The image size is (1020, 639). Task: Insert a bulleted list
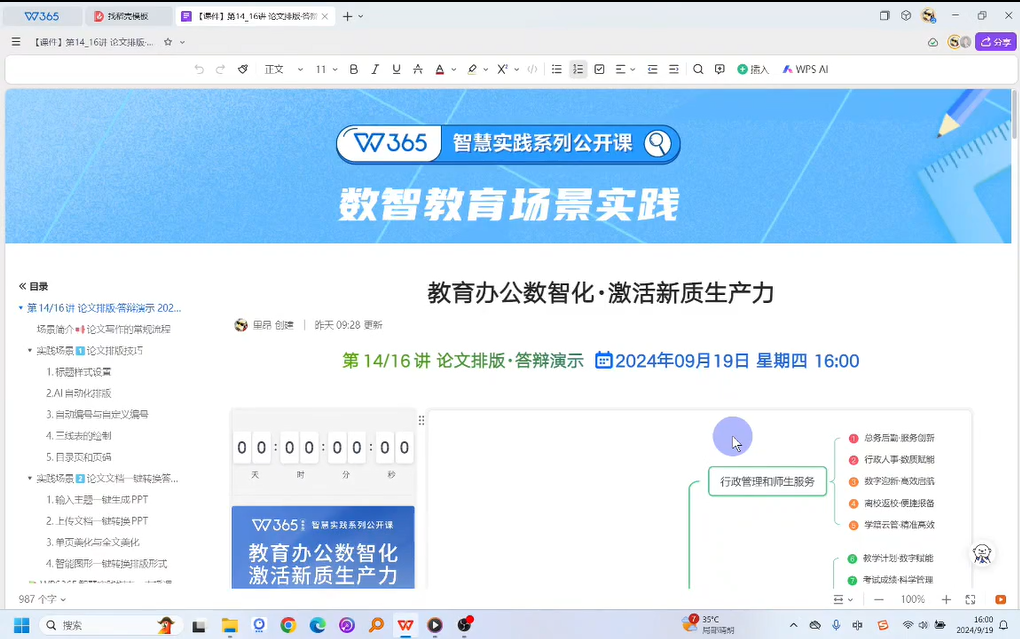[557, 70]
